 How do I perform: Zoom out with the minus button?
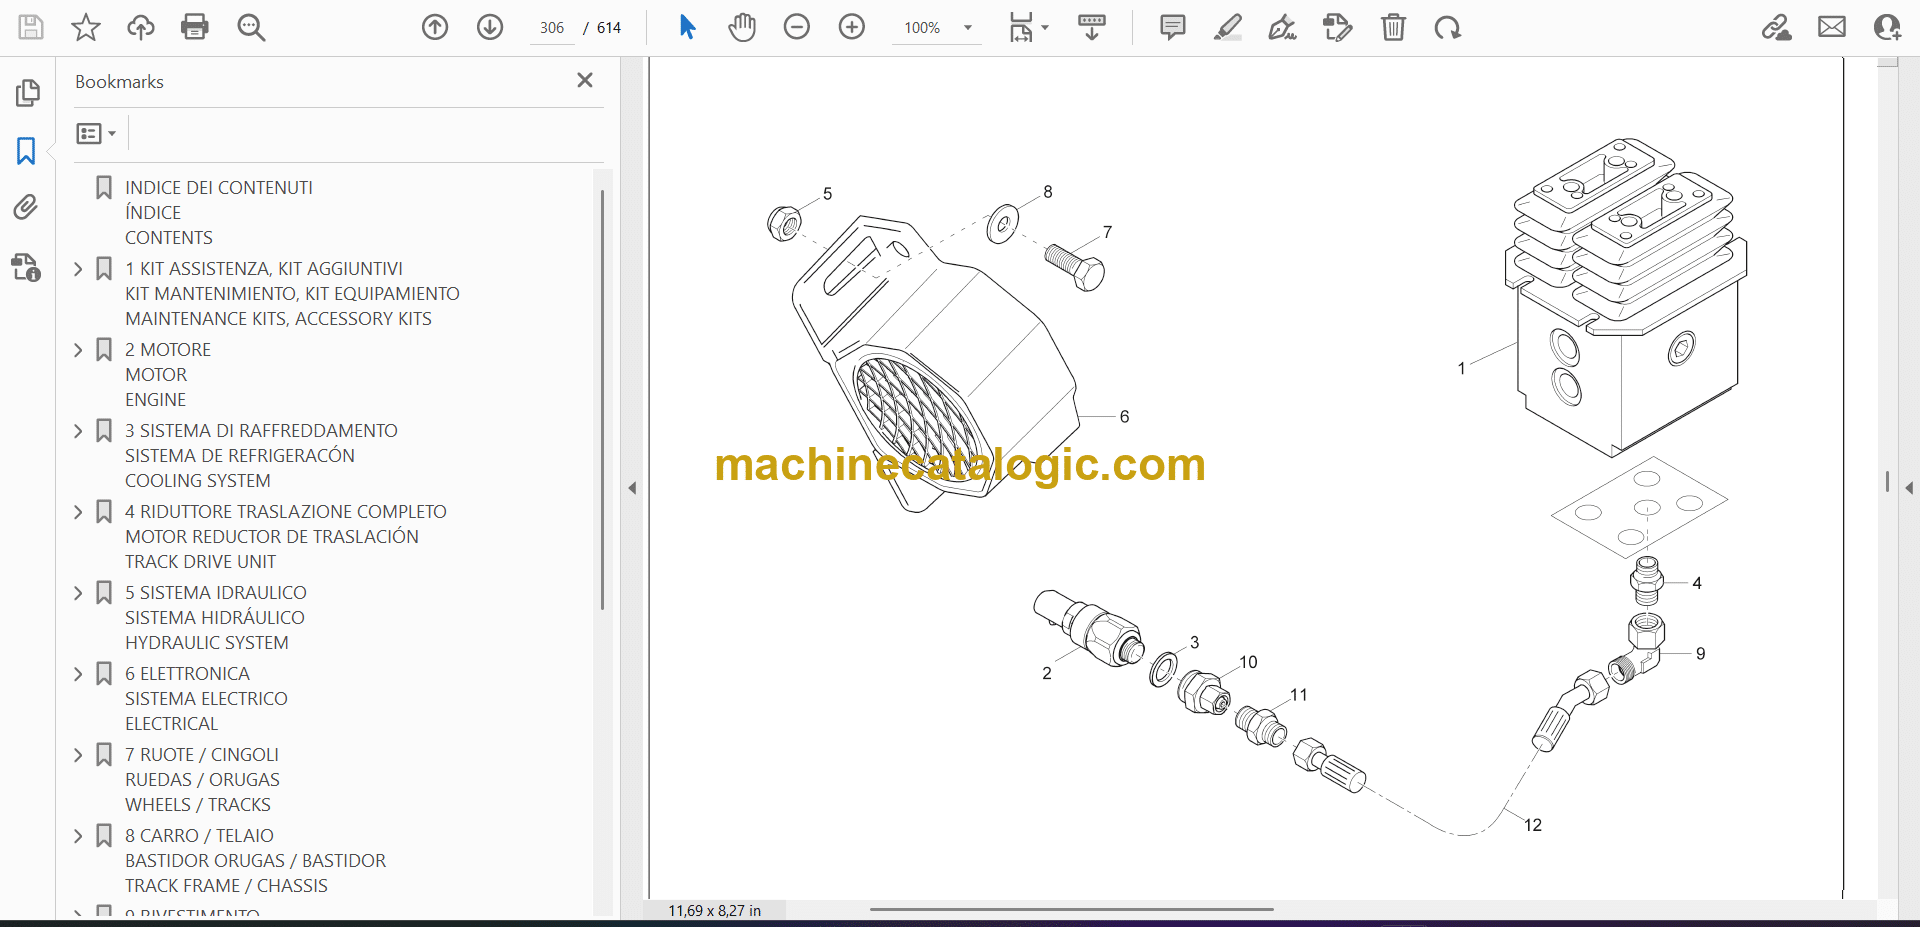click(797, 27)
